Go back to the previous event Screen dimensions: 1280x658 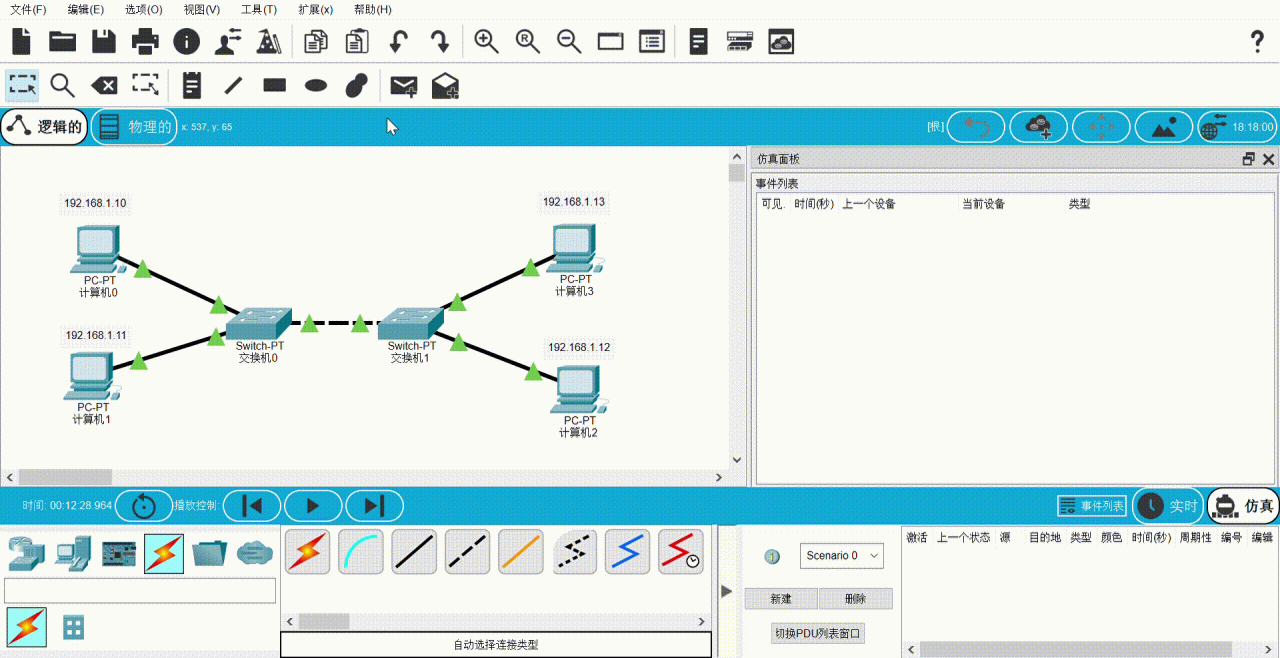[x=252, y=506]
